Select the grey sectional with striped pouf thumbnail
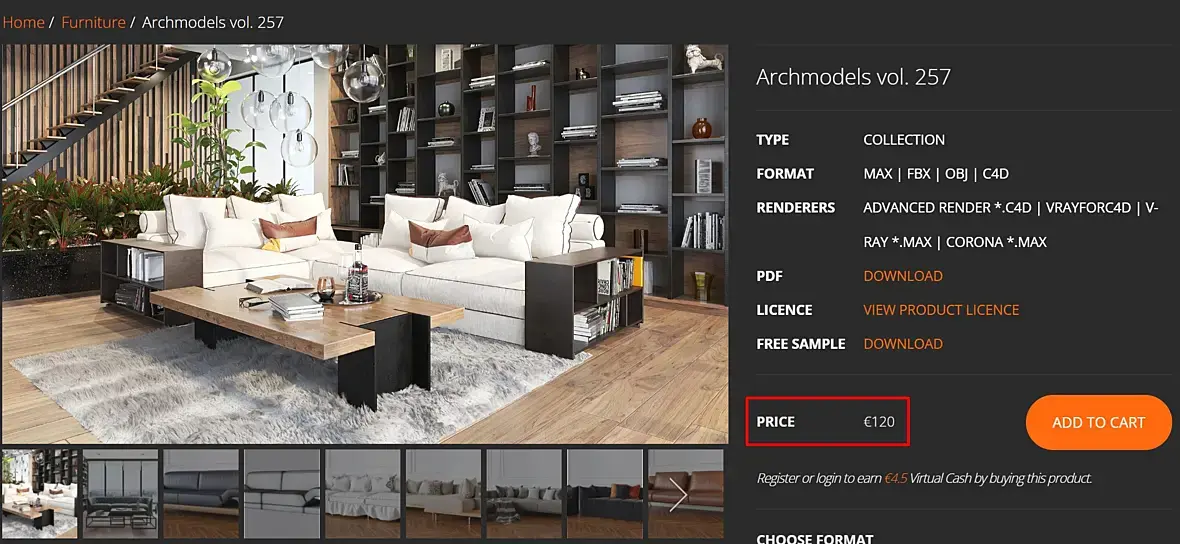This screenshot has width=1180, height=544. coord(524,494)
